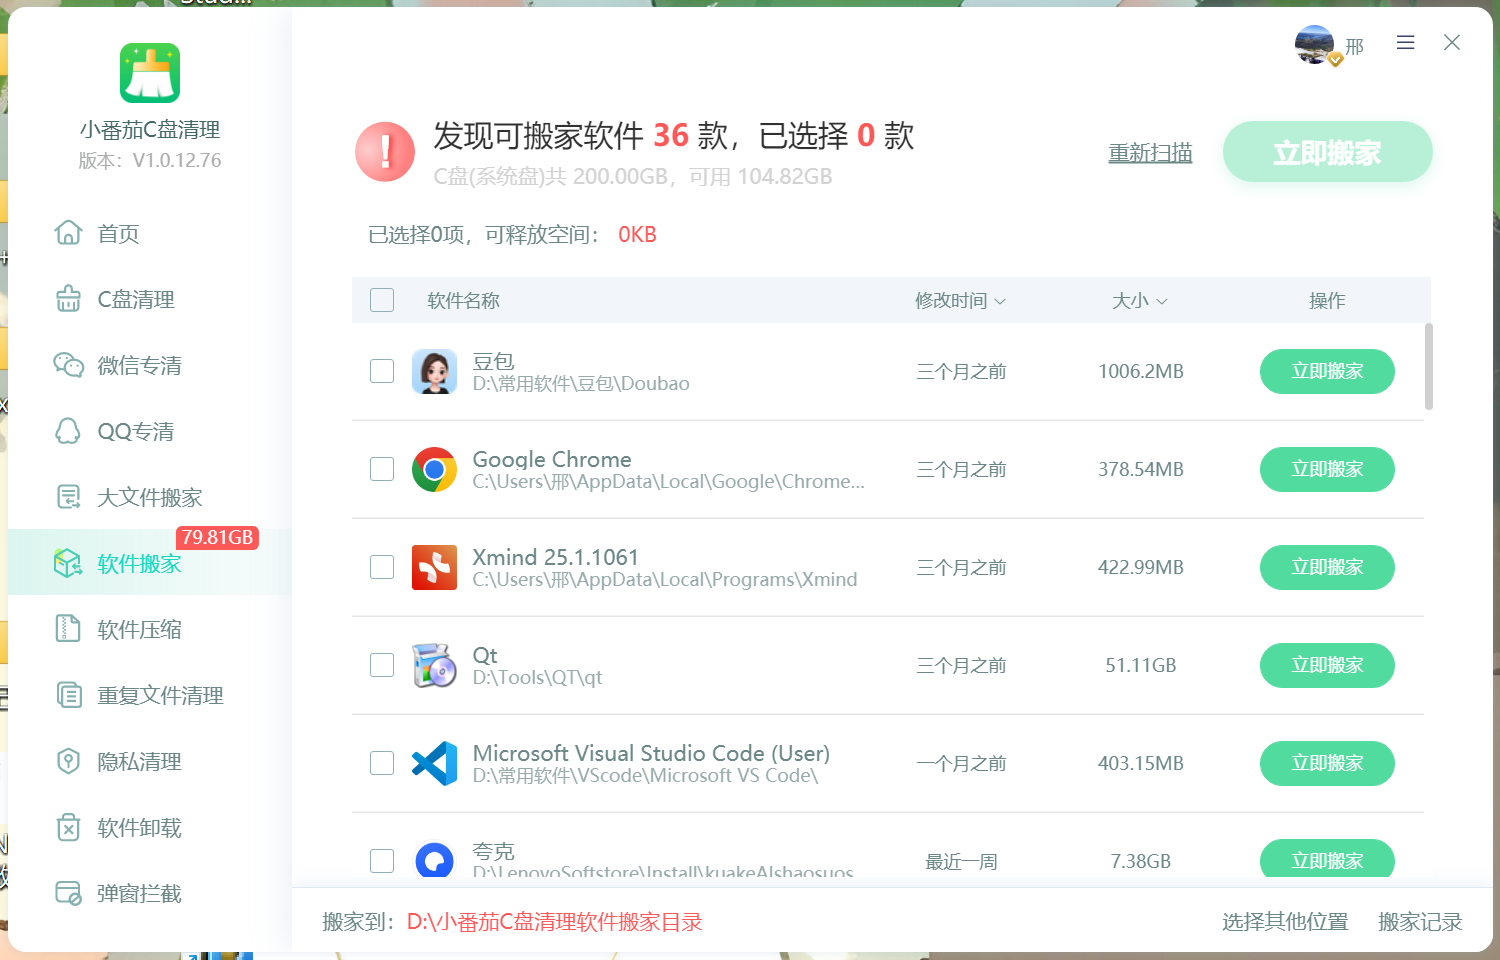Check the Xmind 25.1.1061 checkbox
Viewport: 1500px width, 960px height.
click(382, 567)
